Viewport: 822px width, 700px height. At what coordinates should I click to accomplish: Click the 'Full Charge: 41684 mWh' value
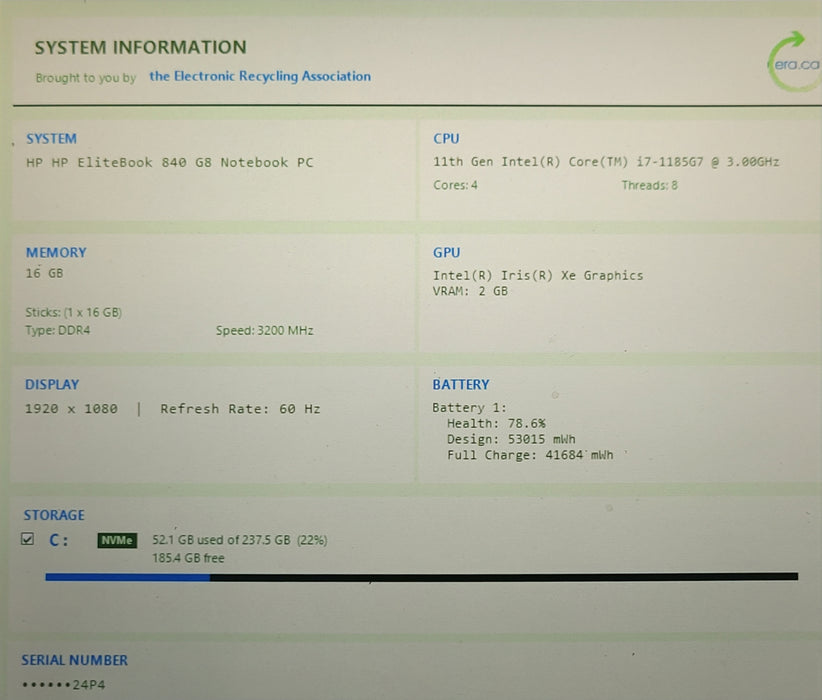click(530, 455)
